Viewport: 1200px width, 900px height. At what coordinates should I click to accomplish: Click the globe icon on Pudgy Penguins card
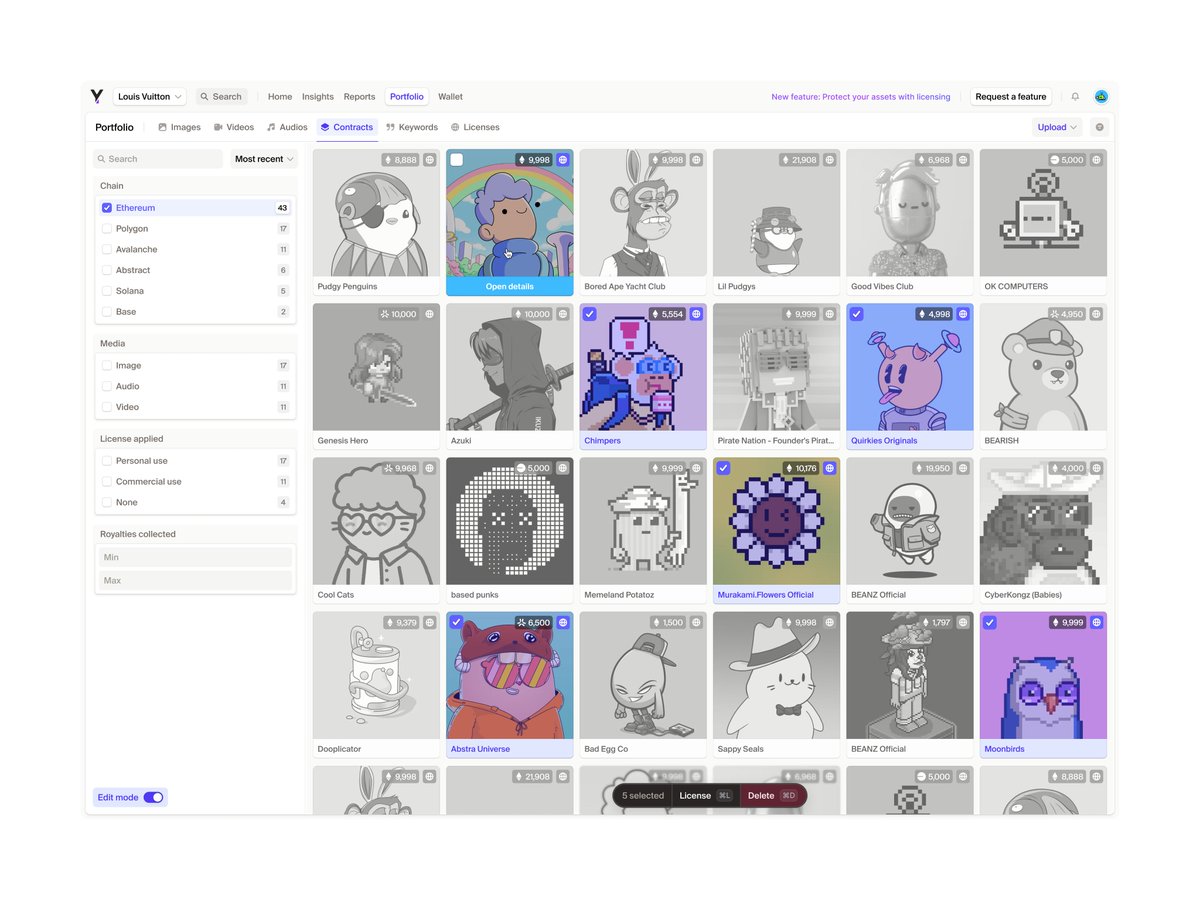click(429, 160)
